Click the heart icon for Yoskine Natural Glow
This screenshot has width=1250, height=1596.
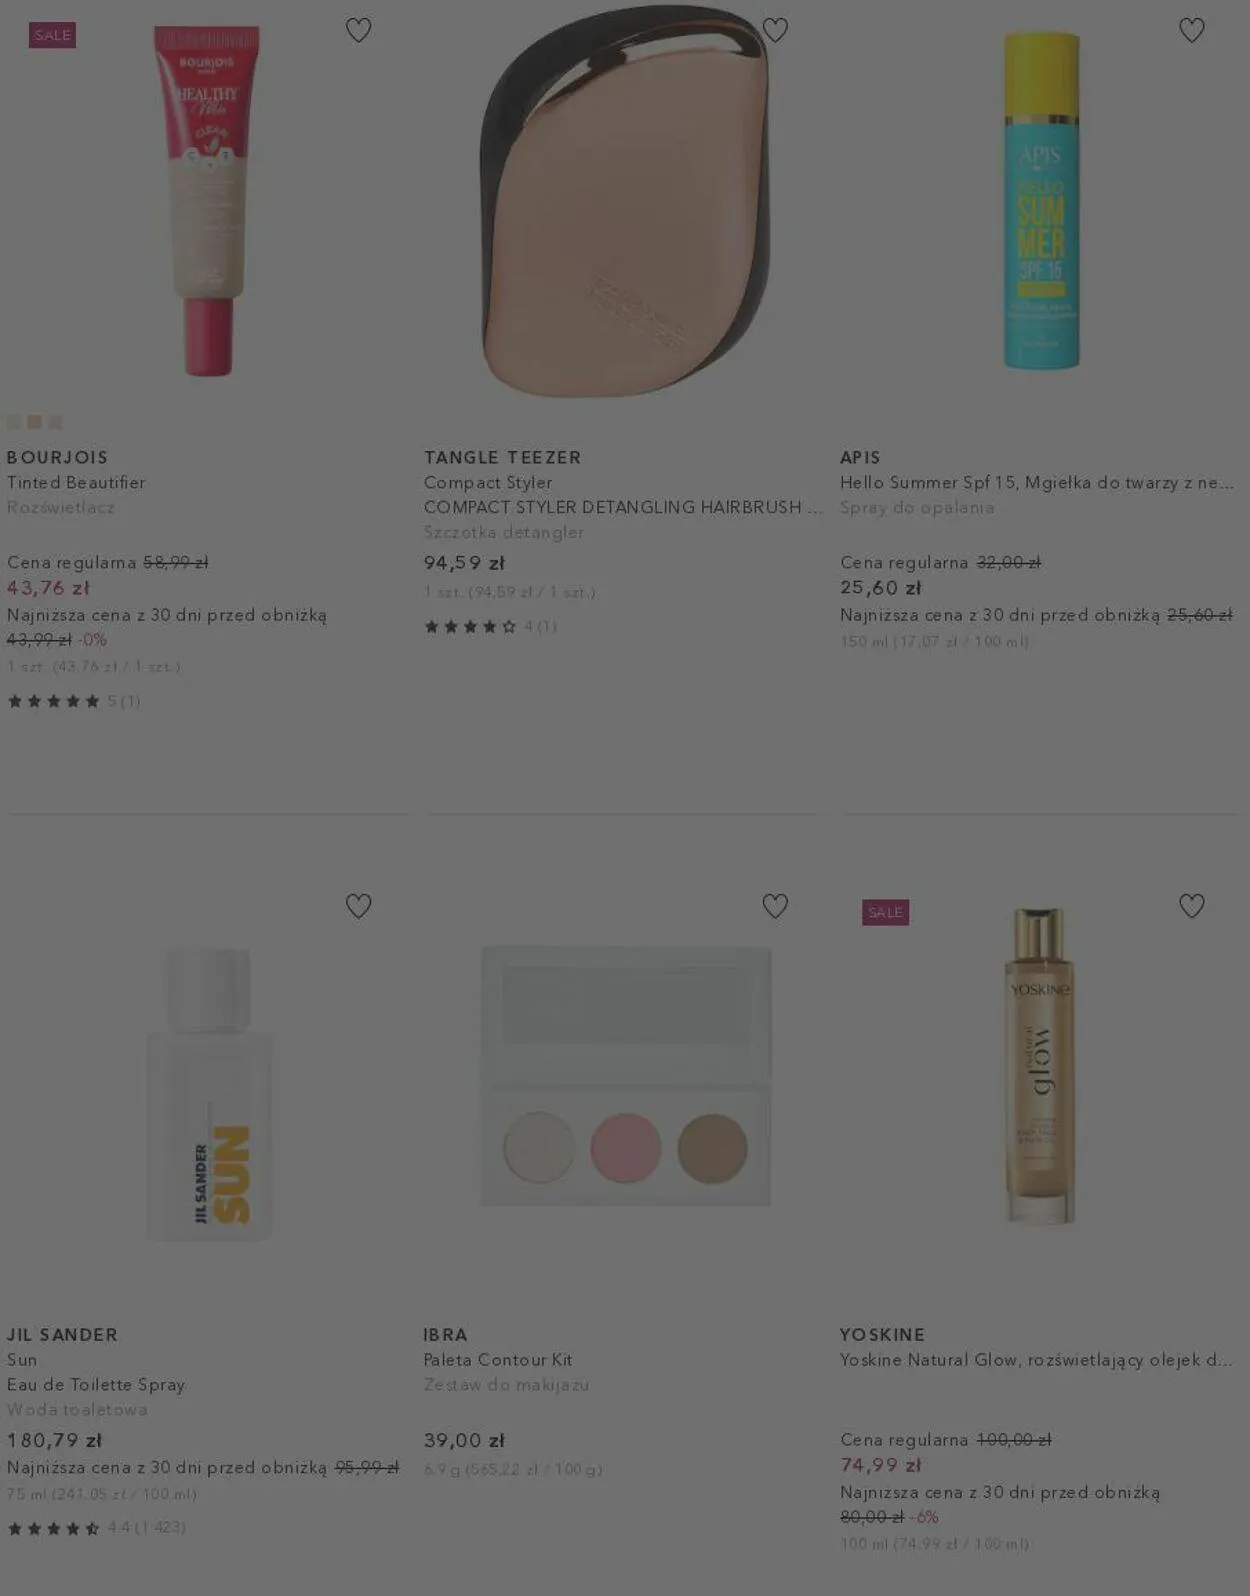pyautogui.click(x=1191, y=906)
